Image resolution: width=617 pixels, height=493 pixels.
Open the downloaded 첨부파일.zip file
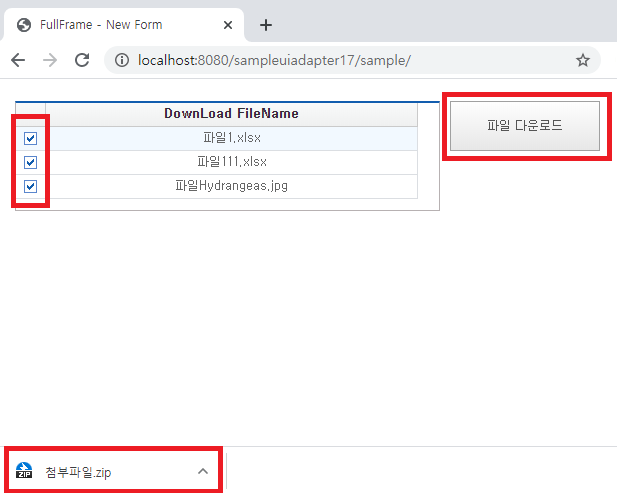click(78, 472)
